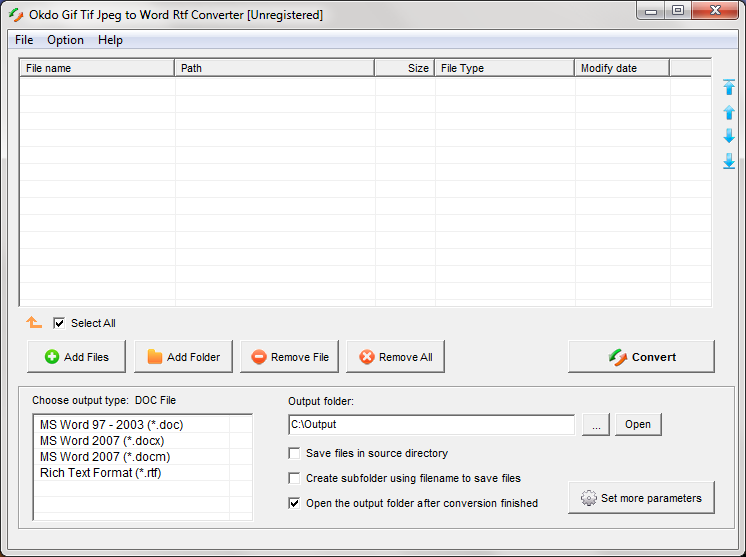Open the Option menu
The height and width of the screenshot is (557, 746).
66,40
